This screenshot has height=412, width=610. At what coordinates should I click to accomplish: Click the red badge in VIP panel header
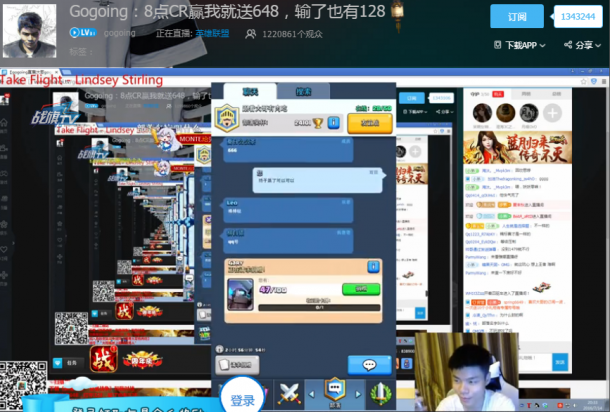(x=498, y=94)
